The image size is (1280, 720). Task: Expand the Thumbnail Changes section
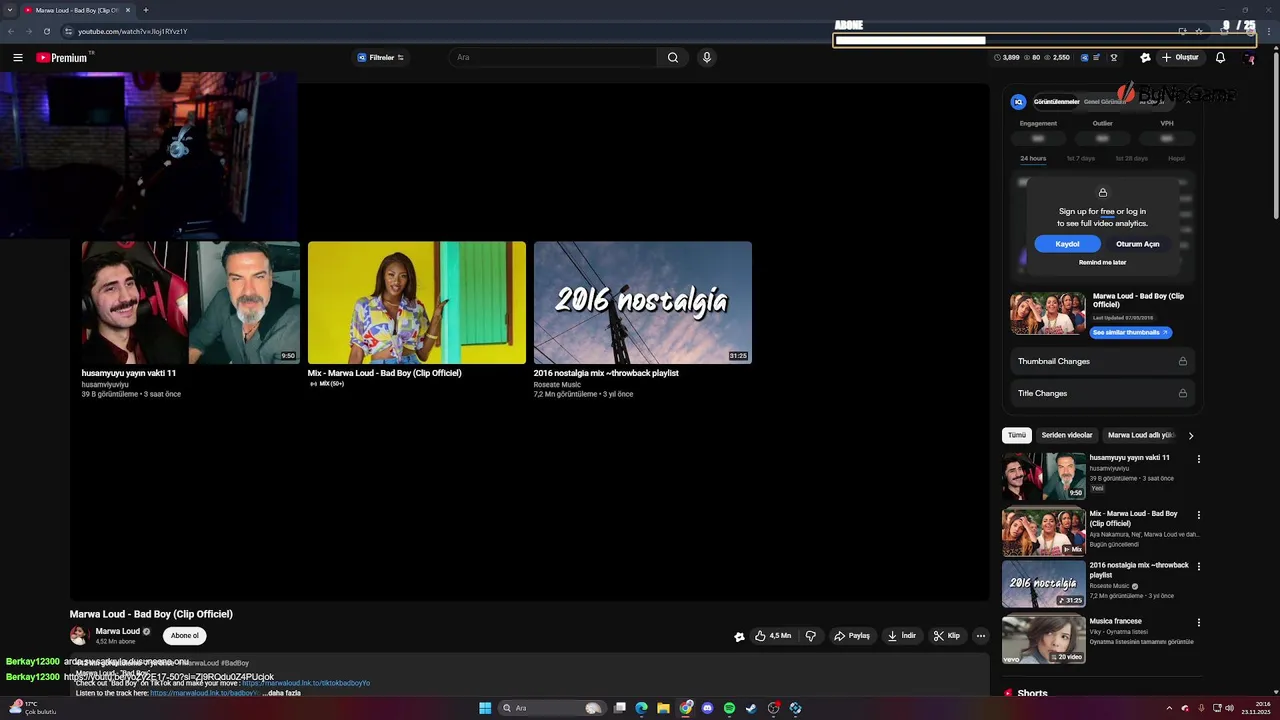(x=1102, y=361)
